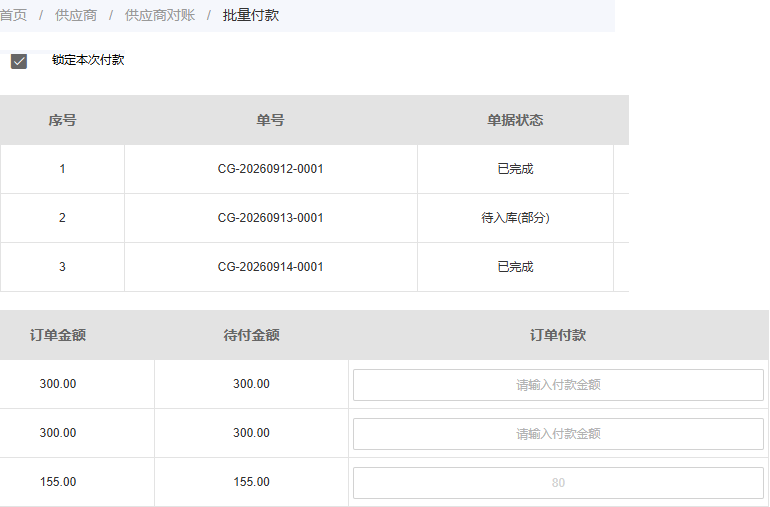Open 供应商对账 breadcrumb link
This screenshot has width=770, height=507.
pyautogui.click(x=160, y=15)
